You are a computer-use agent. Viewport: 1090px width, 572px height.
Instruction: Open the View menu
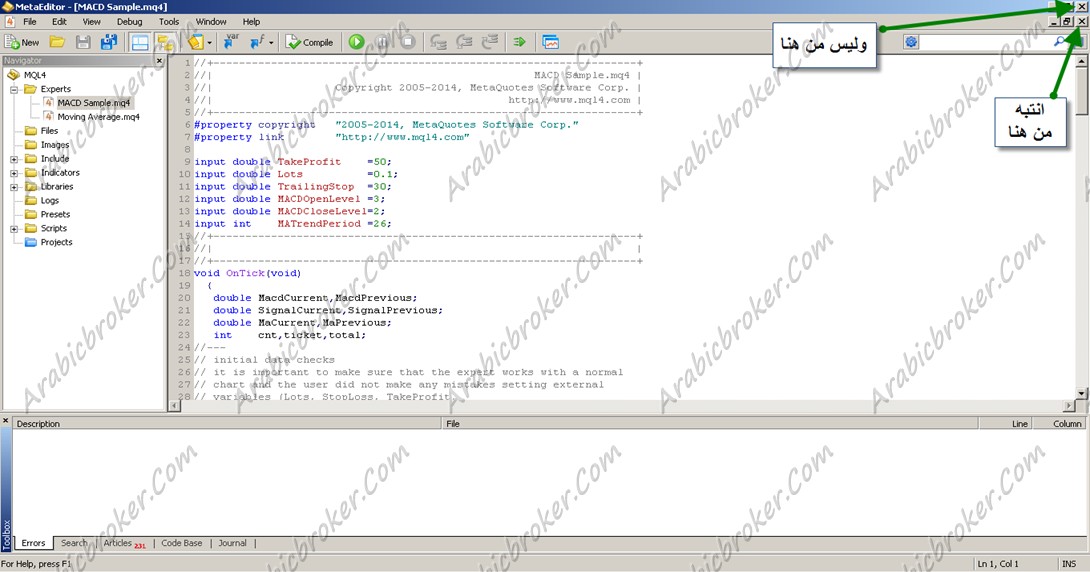click(x=91, y=22)
